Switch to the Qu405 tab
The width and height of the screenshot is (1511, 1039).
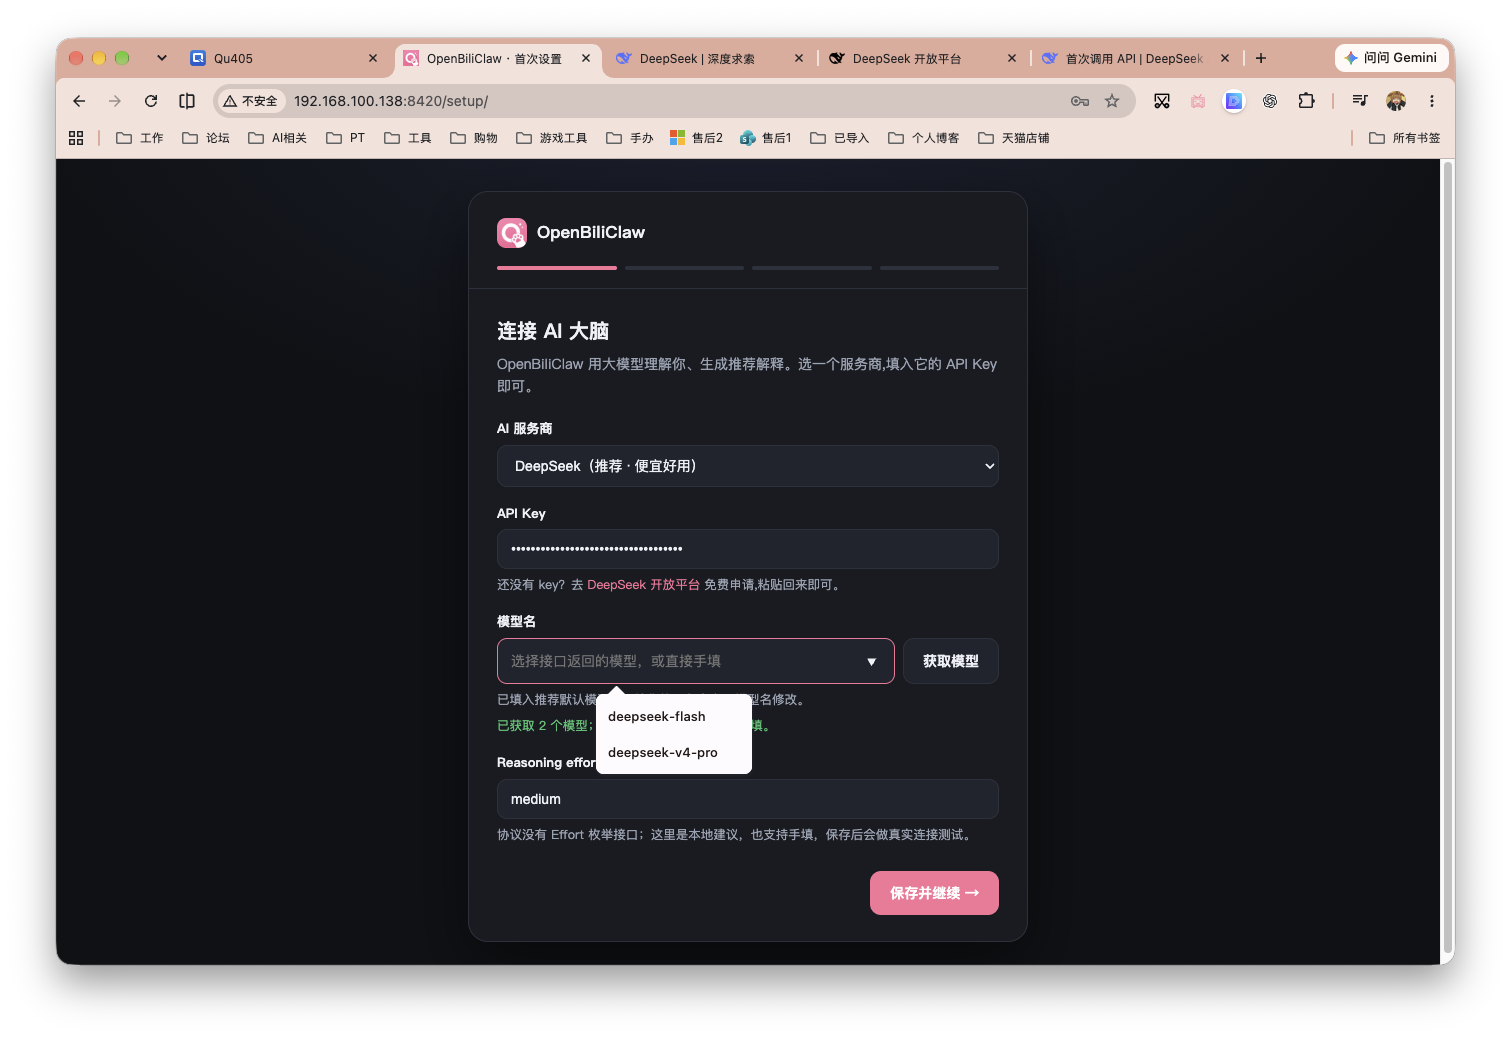click(x=285, y=58)
